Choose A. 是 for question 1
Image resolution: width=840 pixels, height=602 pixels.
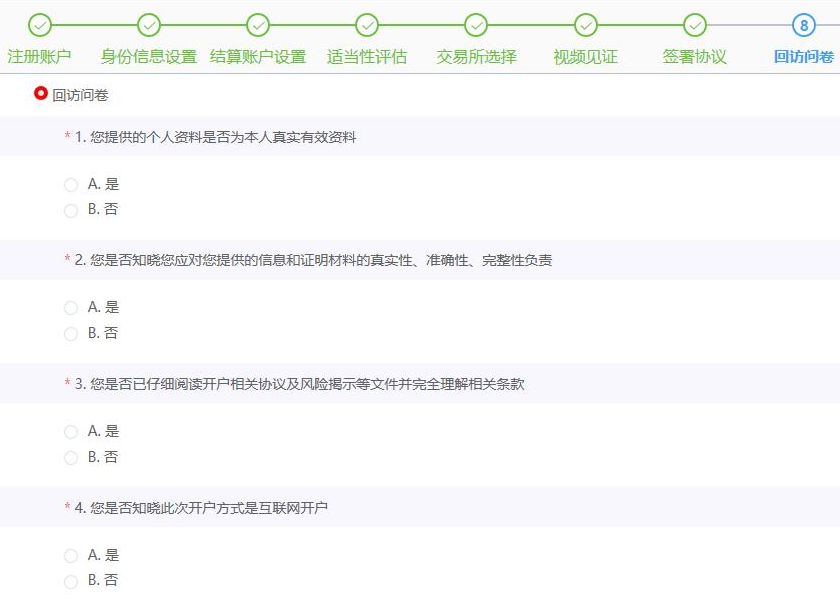pyautogui.click(x=71, y=185)
